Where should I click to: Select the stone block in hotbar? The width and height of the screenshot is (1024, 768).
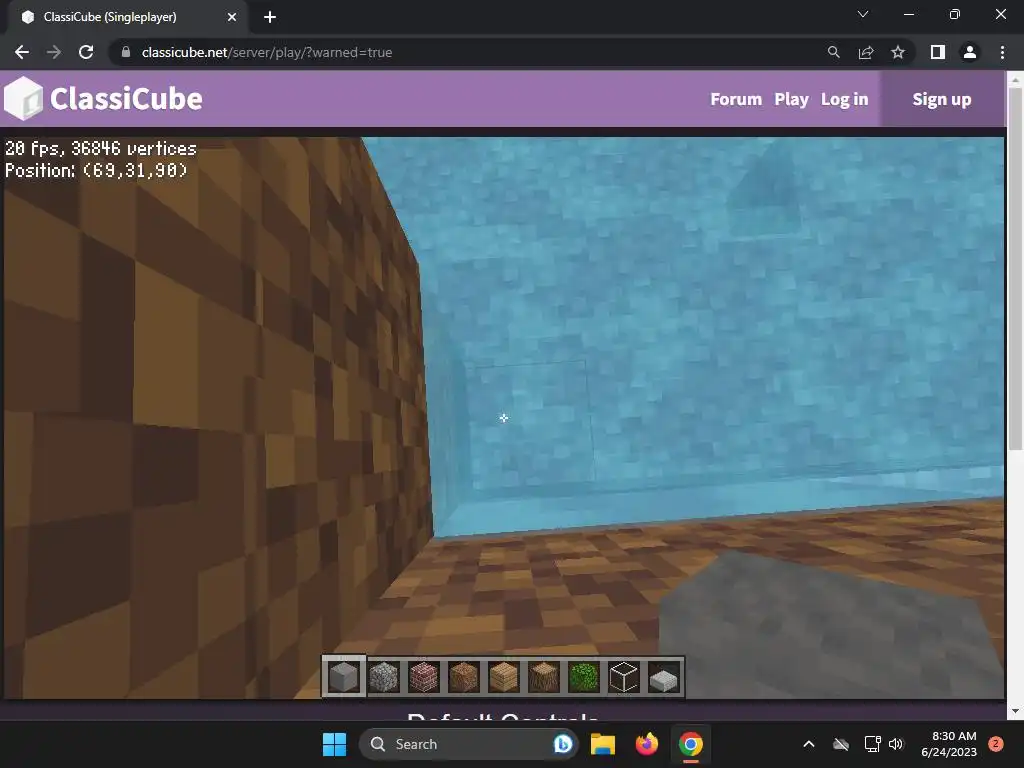pyautogui.click(x=344, y=677)
